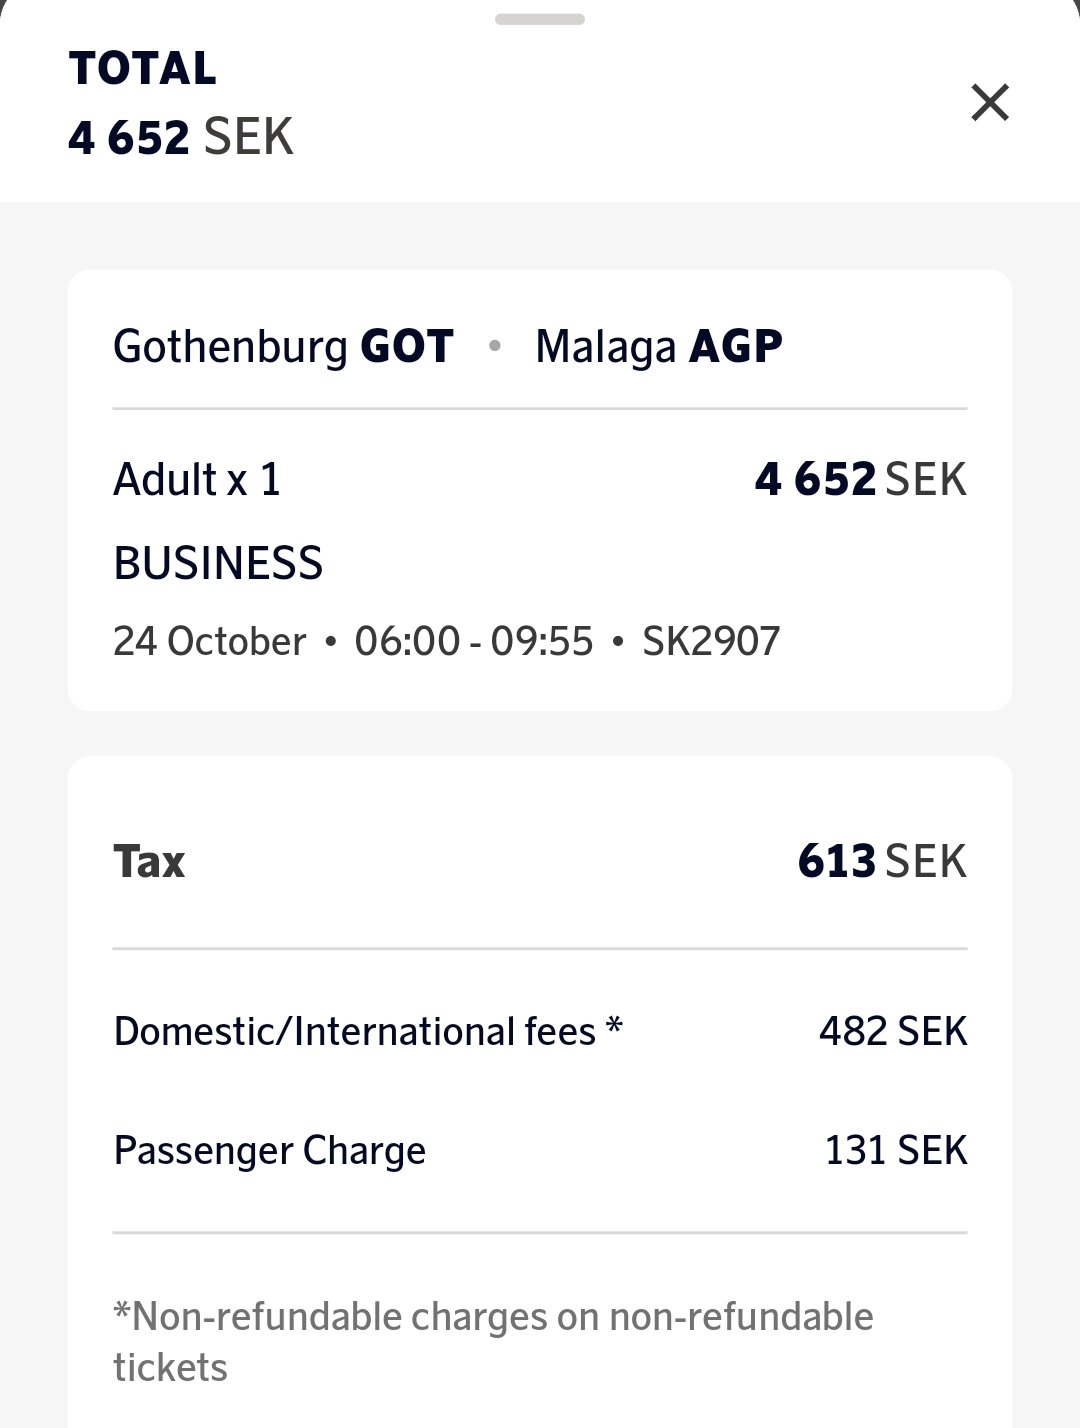1080x1428 pixels.
Task: Tap the Adult x 1 passenger line
Action: tap(197, 480)
